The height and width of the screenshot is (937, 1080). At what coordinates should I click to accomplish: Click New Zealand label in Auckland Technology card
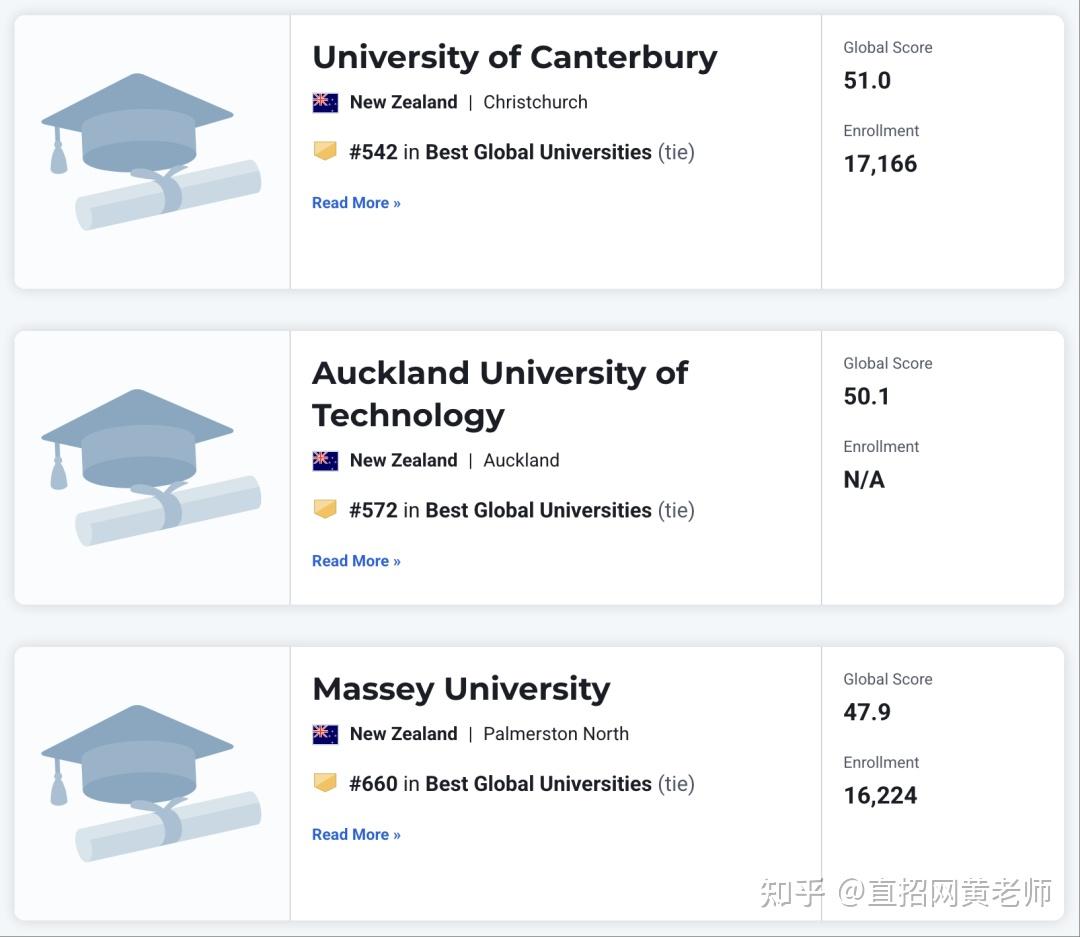pyautogui.click(x=404, y=461)
